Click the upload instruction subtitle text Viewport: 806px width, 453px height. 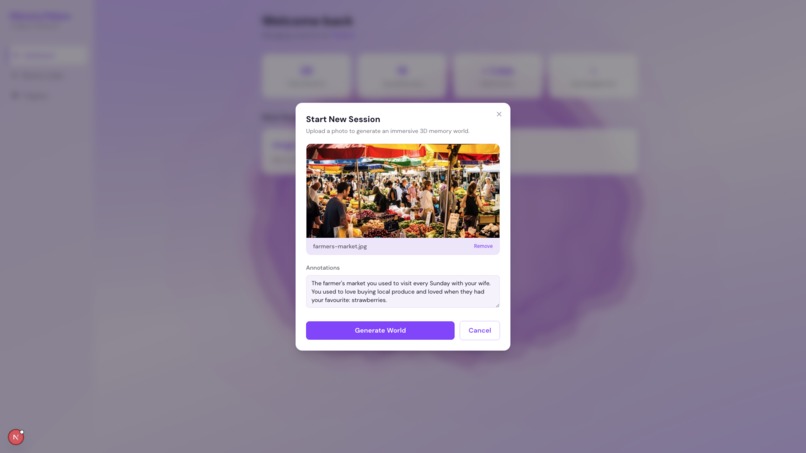[x=388, y=131]
